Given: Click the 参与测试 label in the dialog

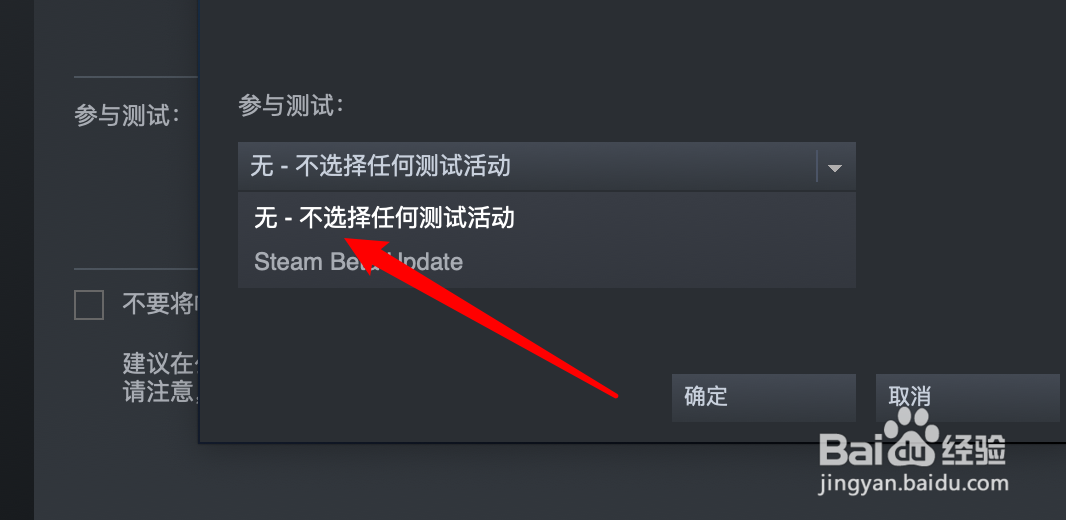Looking at the screenshot, I should 291,105.
